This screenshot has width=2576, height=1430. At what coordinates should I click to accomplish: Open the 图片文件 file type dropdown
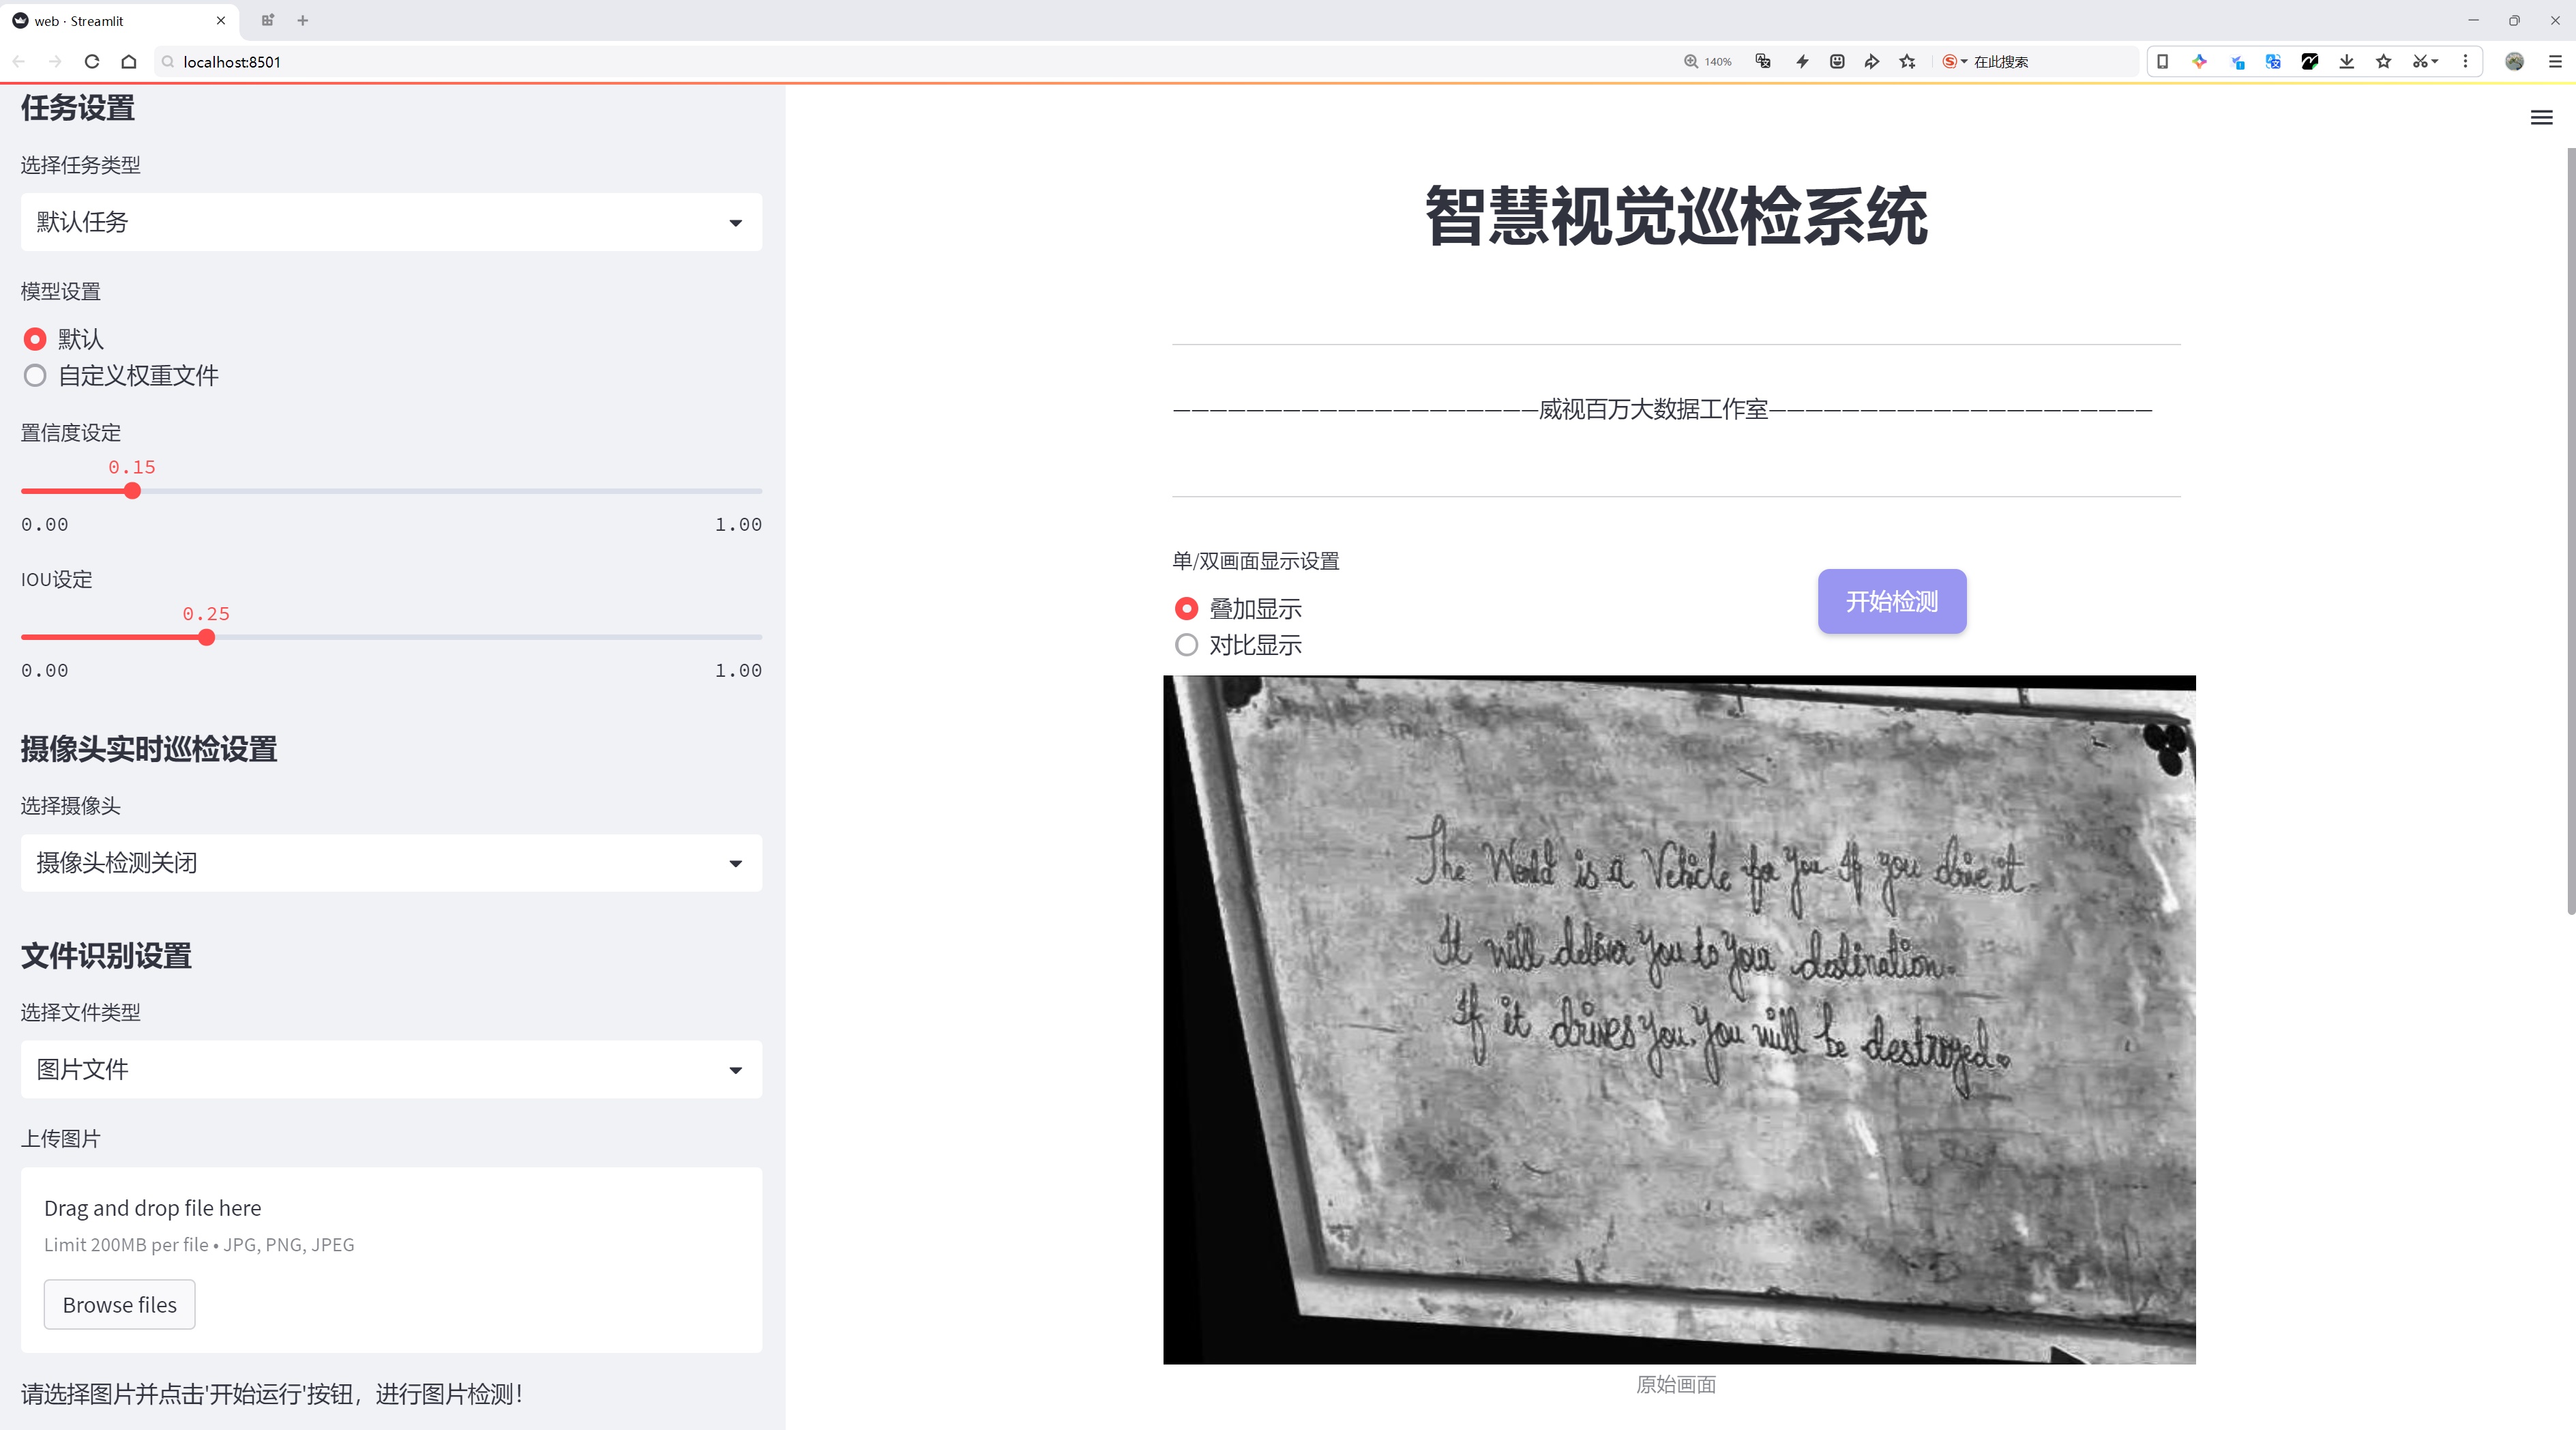tap(391, 1070)
